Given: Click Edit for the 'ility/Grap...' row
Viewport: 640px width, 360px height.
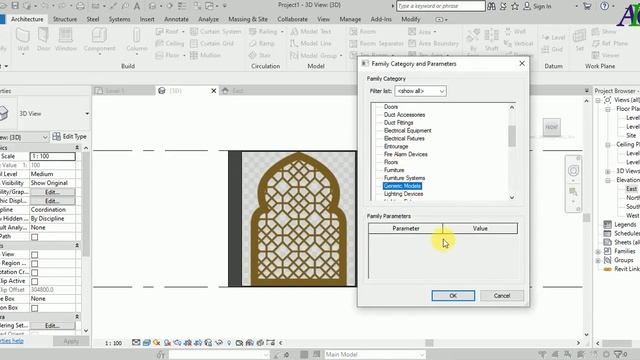Looking at the screenshot, I should coord(53,192).
